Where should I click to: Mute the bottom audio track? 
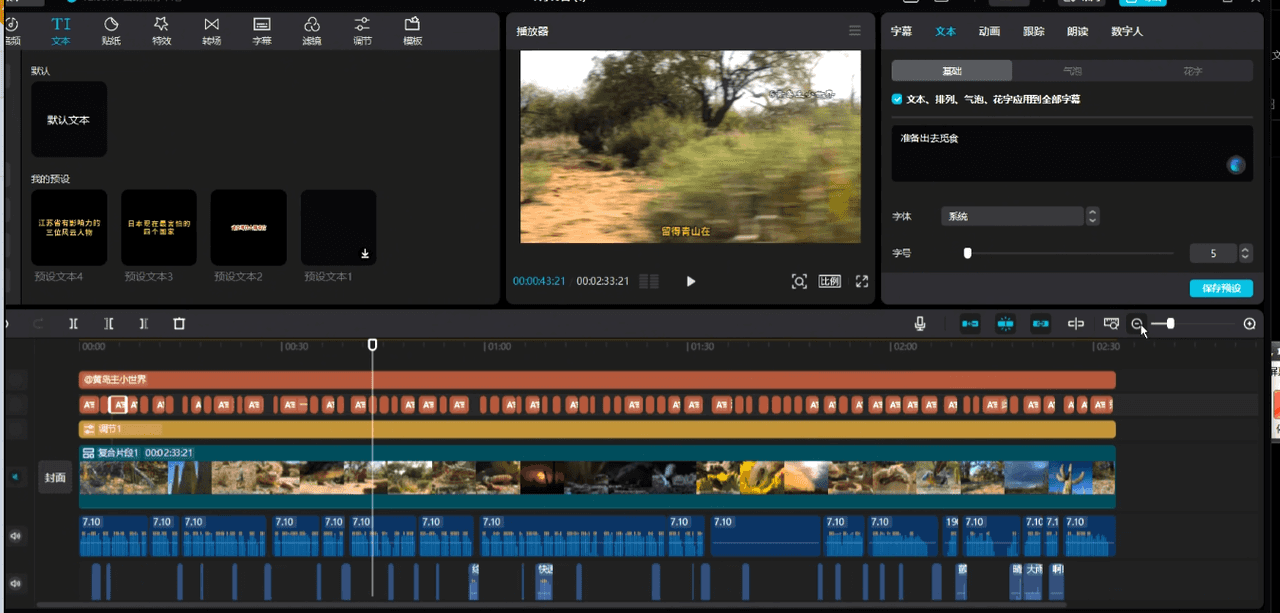15,583
